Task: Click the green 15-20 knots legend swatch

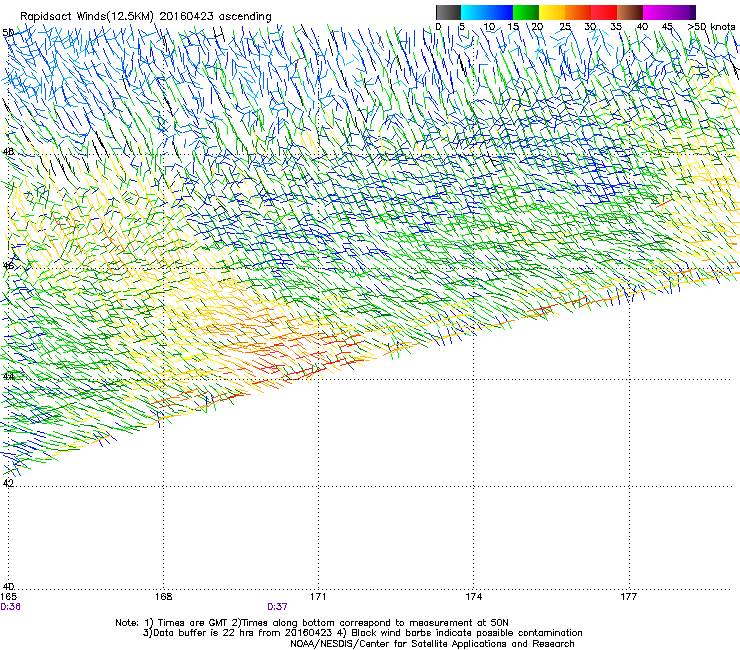Action: (526, 12)
